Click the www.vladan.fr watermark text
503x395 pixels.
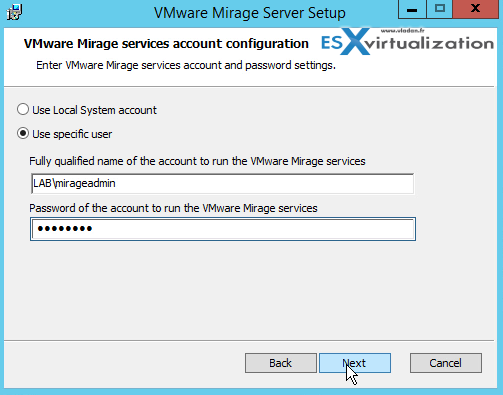coord(402,31)
